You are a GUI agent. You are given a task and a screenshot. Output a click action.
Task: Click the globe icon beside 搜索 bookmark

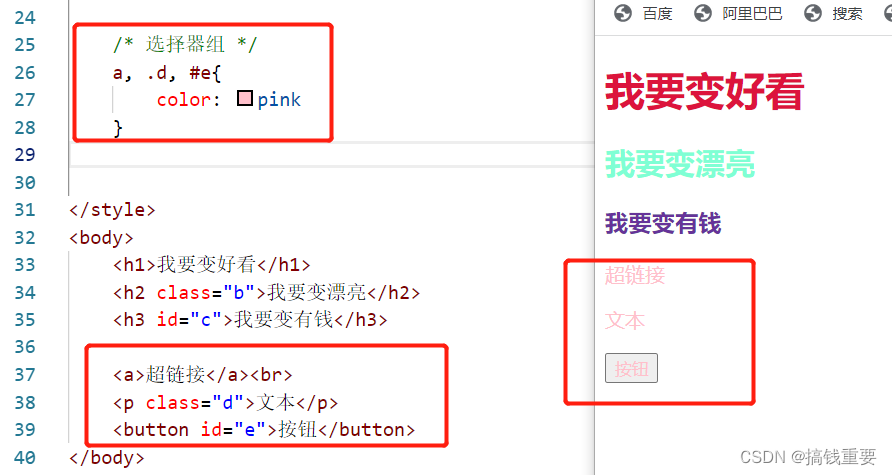click(813, 13)
